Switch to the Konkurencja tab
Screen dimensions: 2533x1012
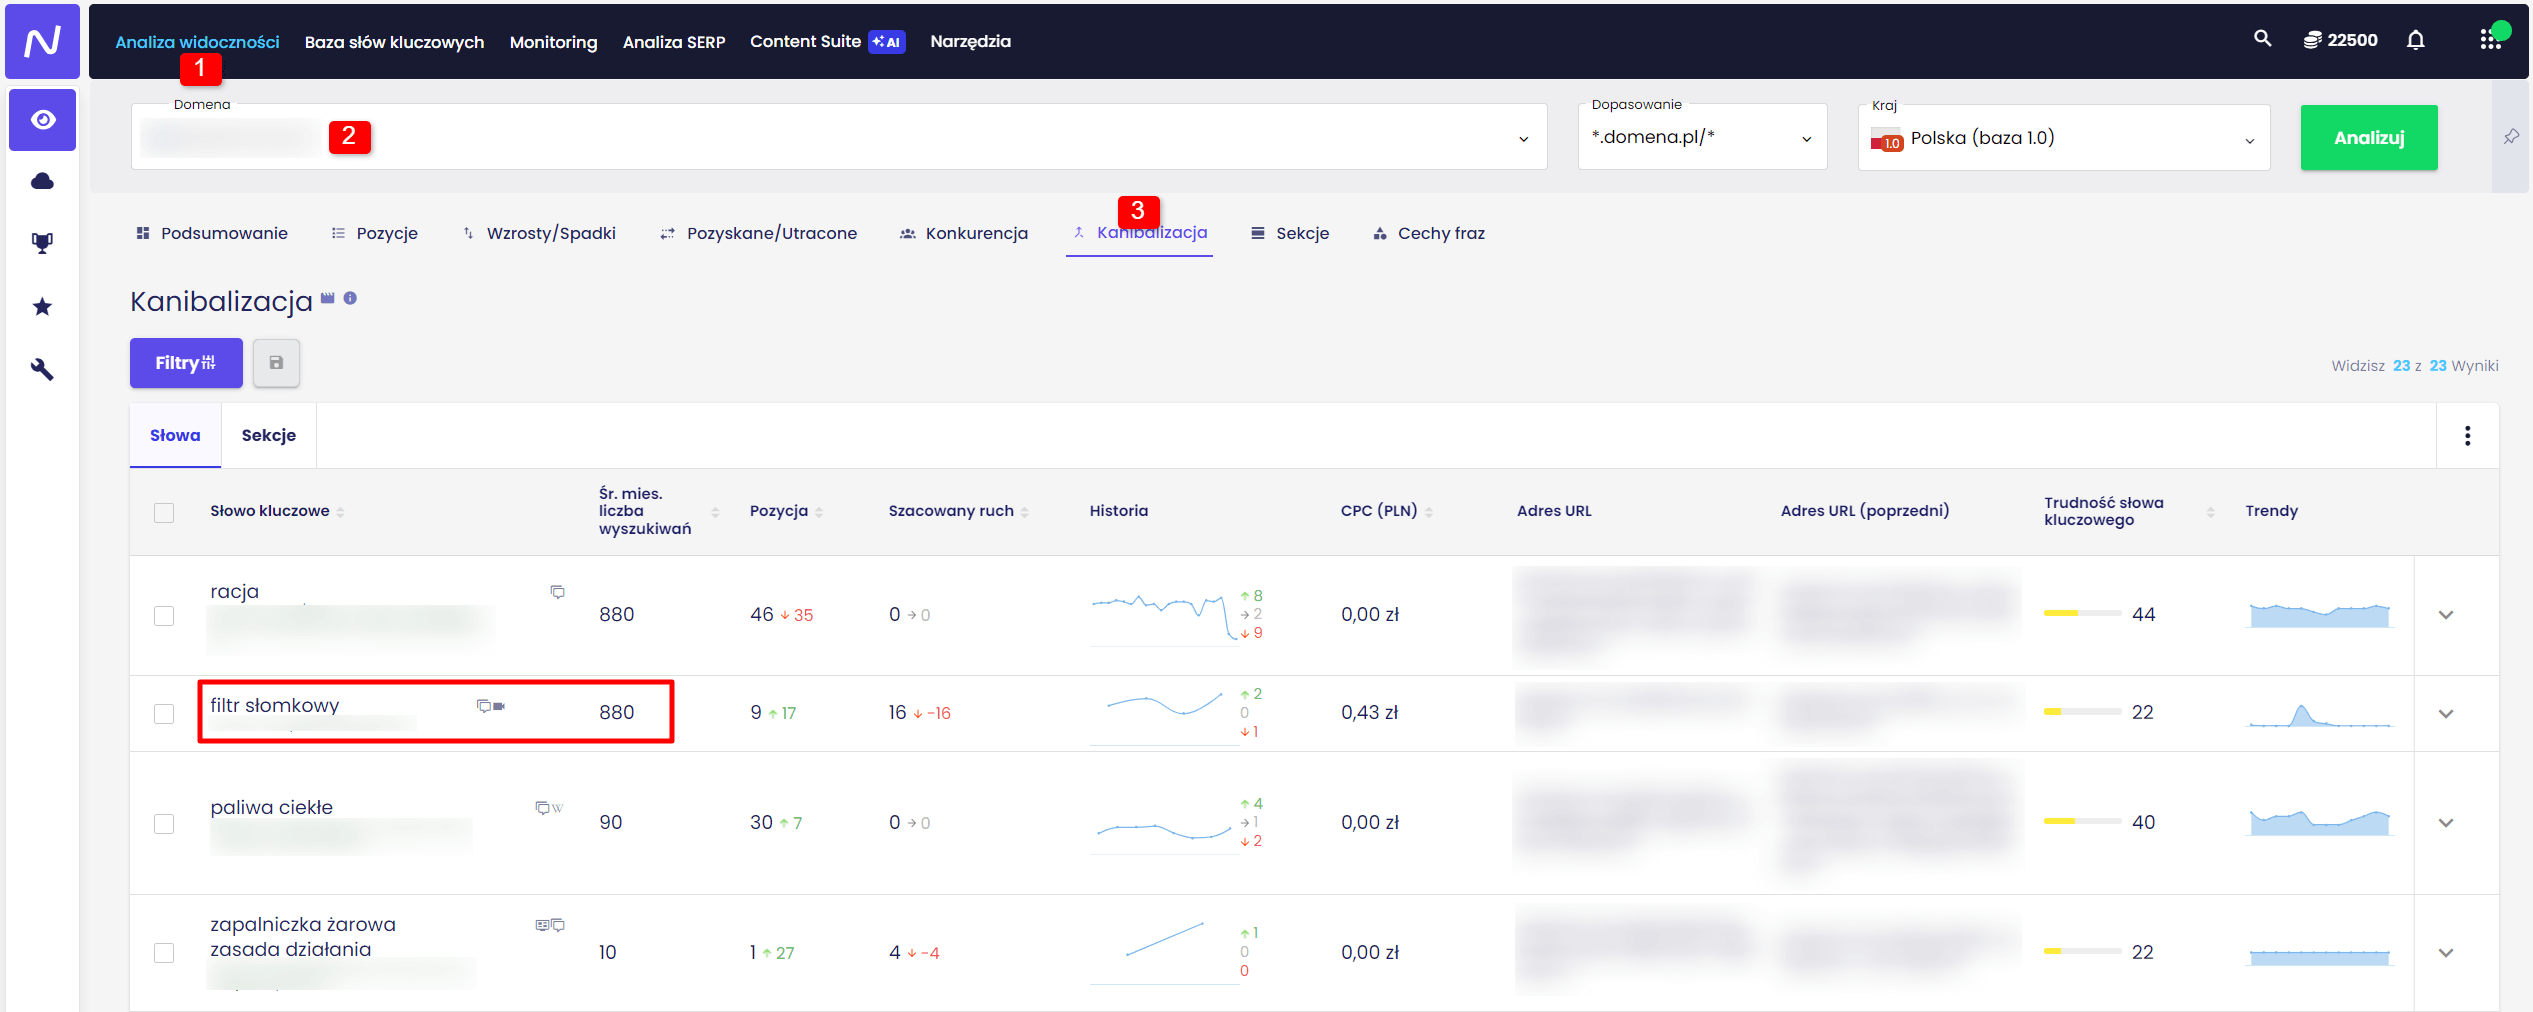pyautogui.click(x=964, y=234)
